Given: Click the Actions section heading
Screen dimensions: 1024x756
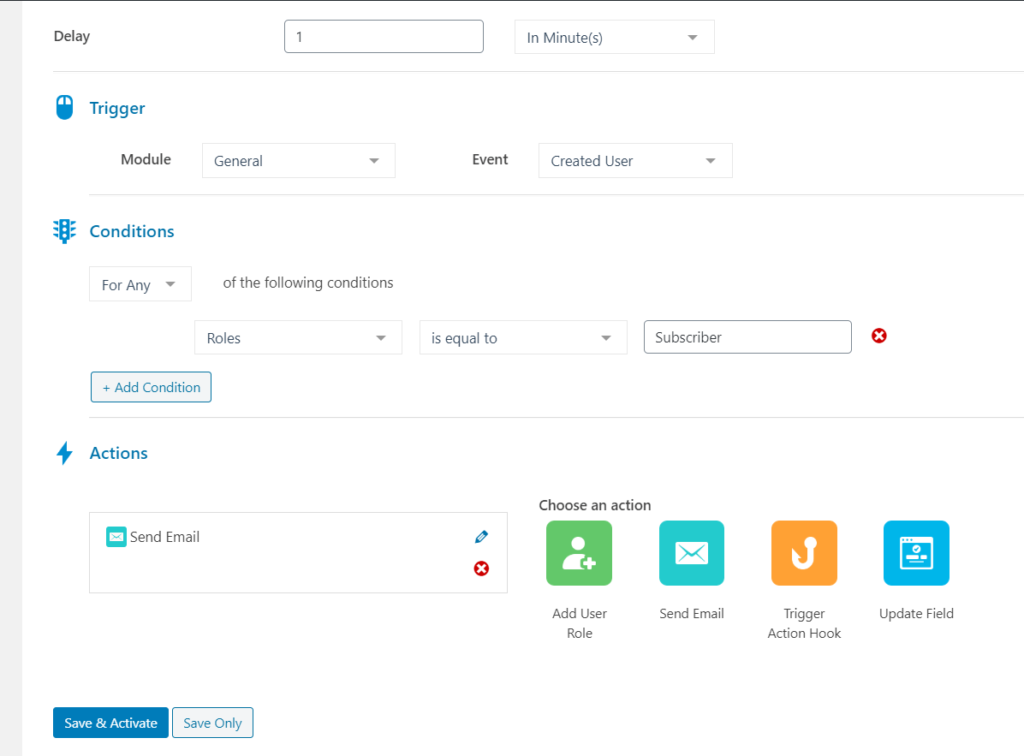Looking at the screenshot, I should pos(118,453).
